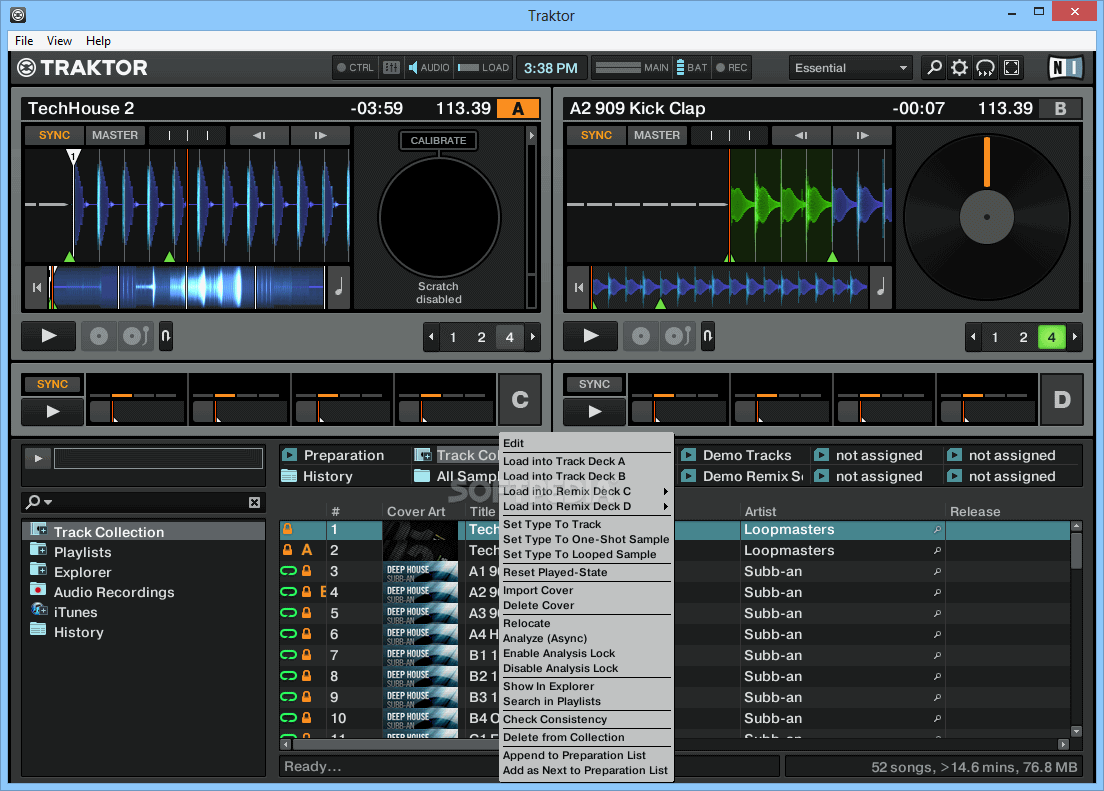
Task: Toggle Deck B flux mode icon
Action: [708, 336]
